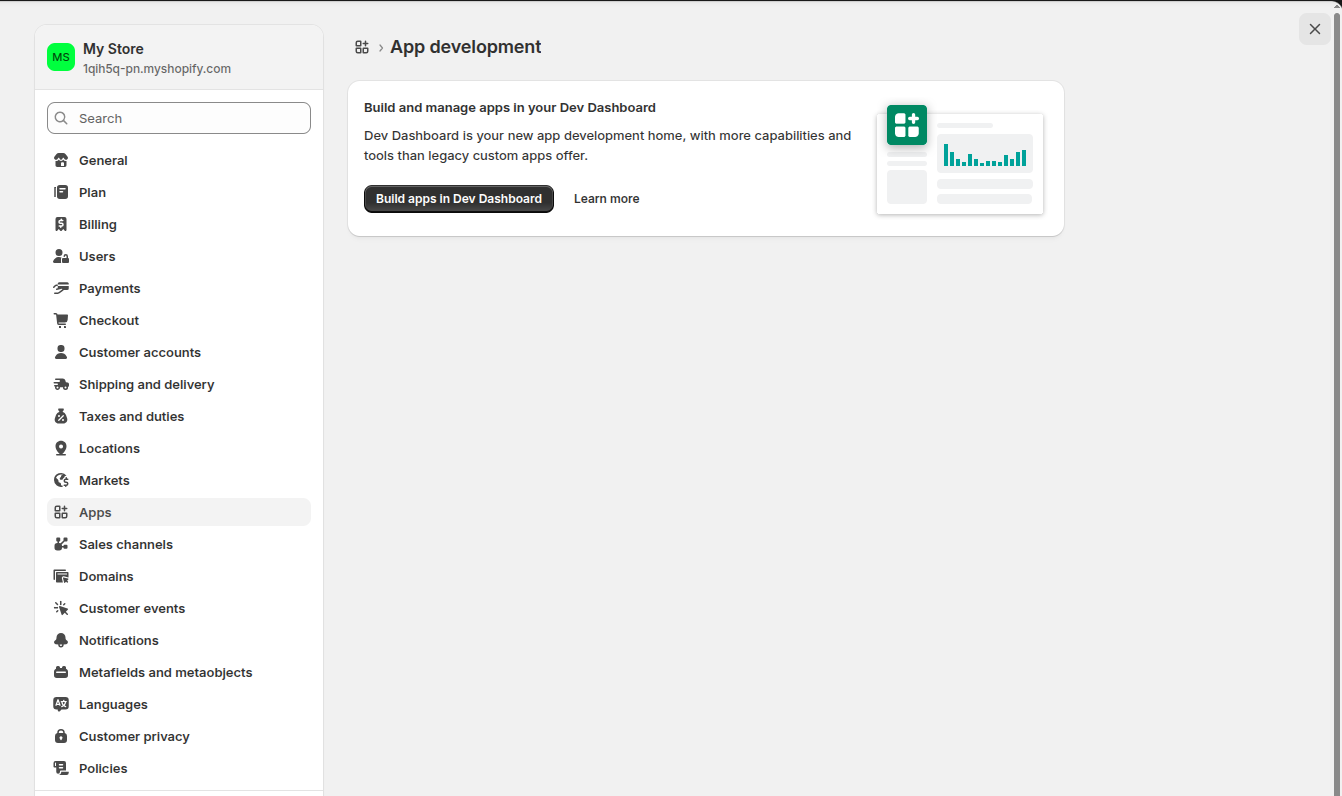Click the green MS store avatar

coord(61,57)
